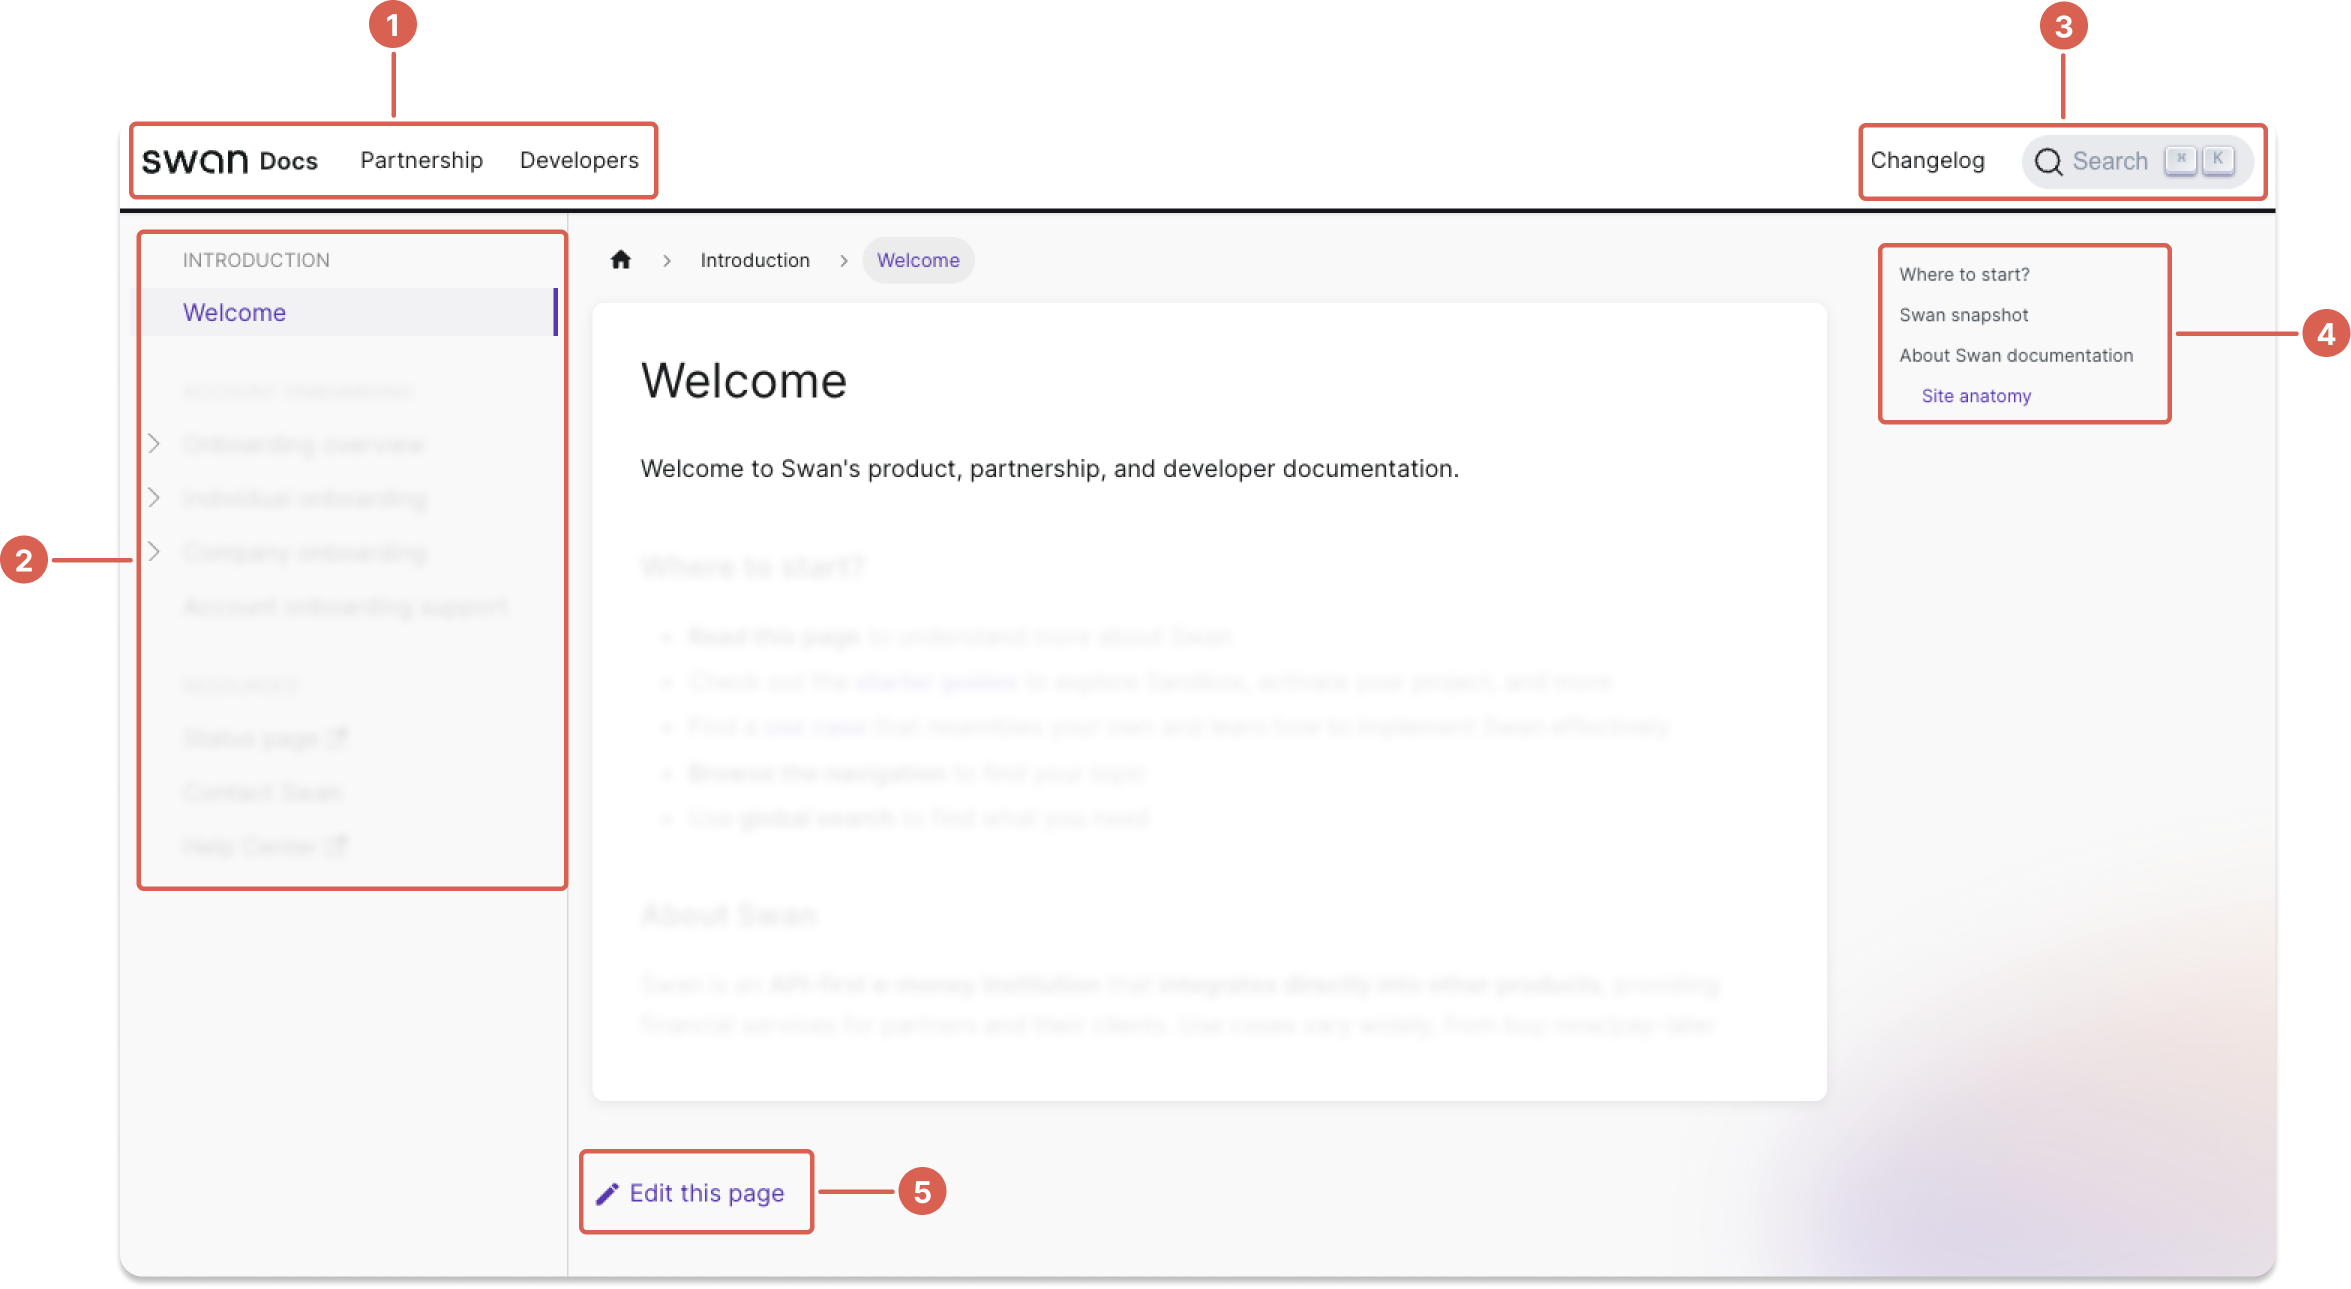Jump to Swan snapshot section
This screenshot has height=1289, width=2351.
[1963, 315]
